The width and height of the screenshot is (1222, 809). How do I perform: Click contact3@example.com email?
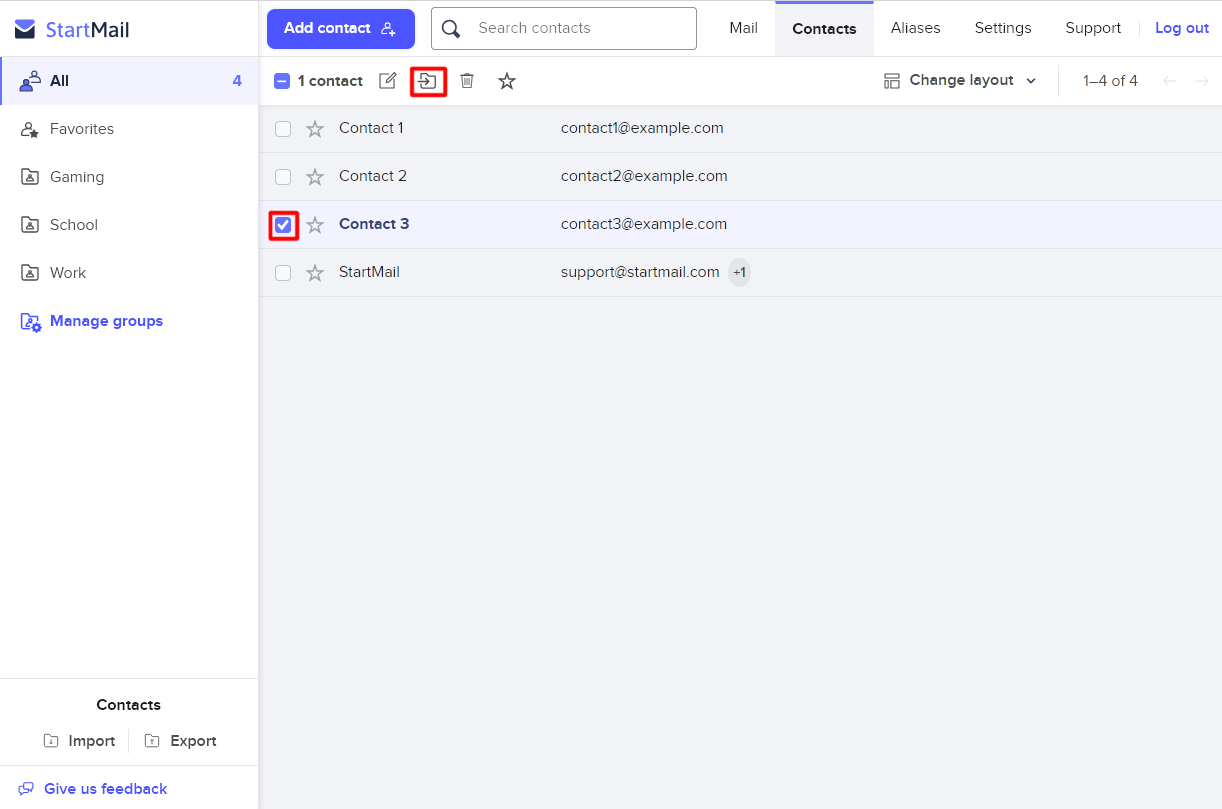tap(644, 224)
